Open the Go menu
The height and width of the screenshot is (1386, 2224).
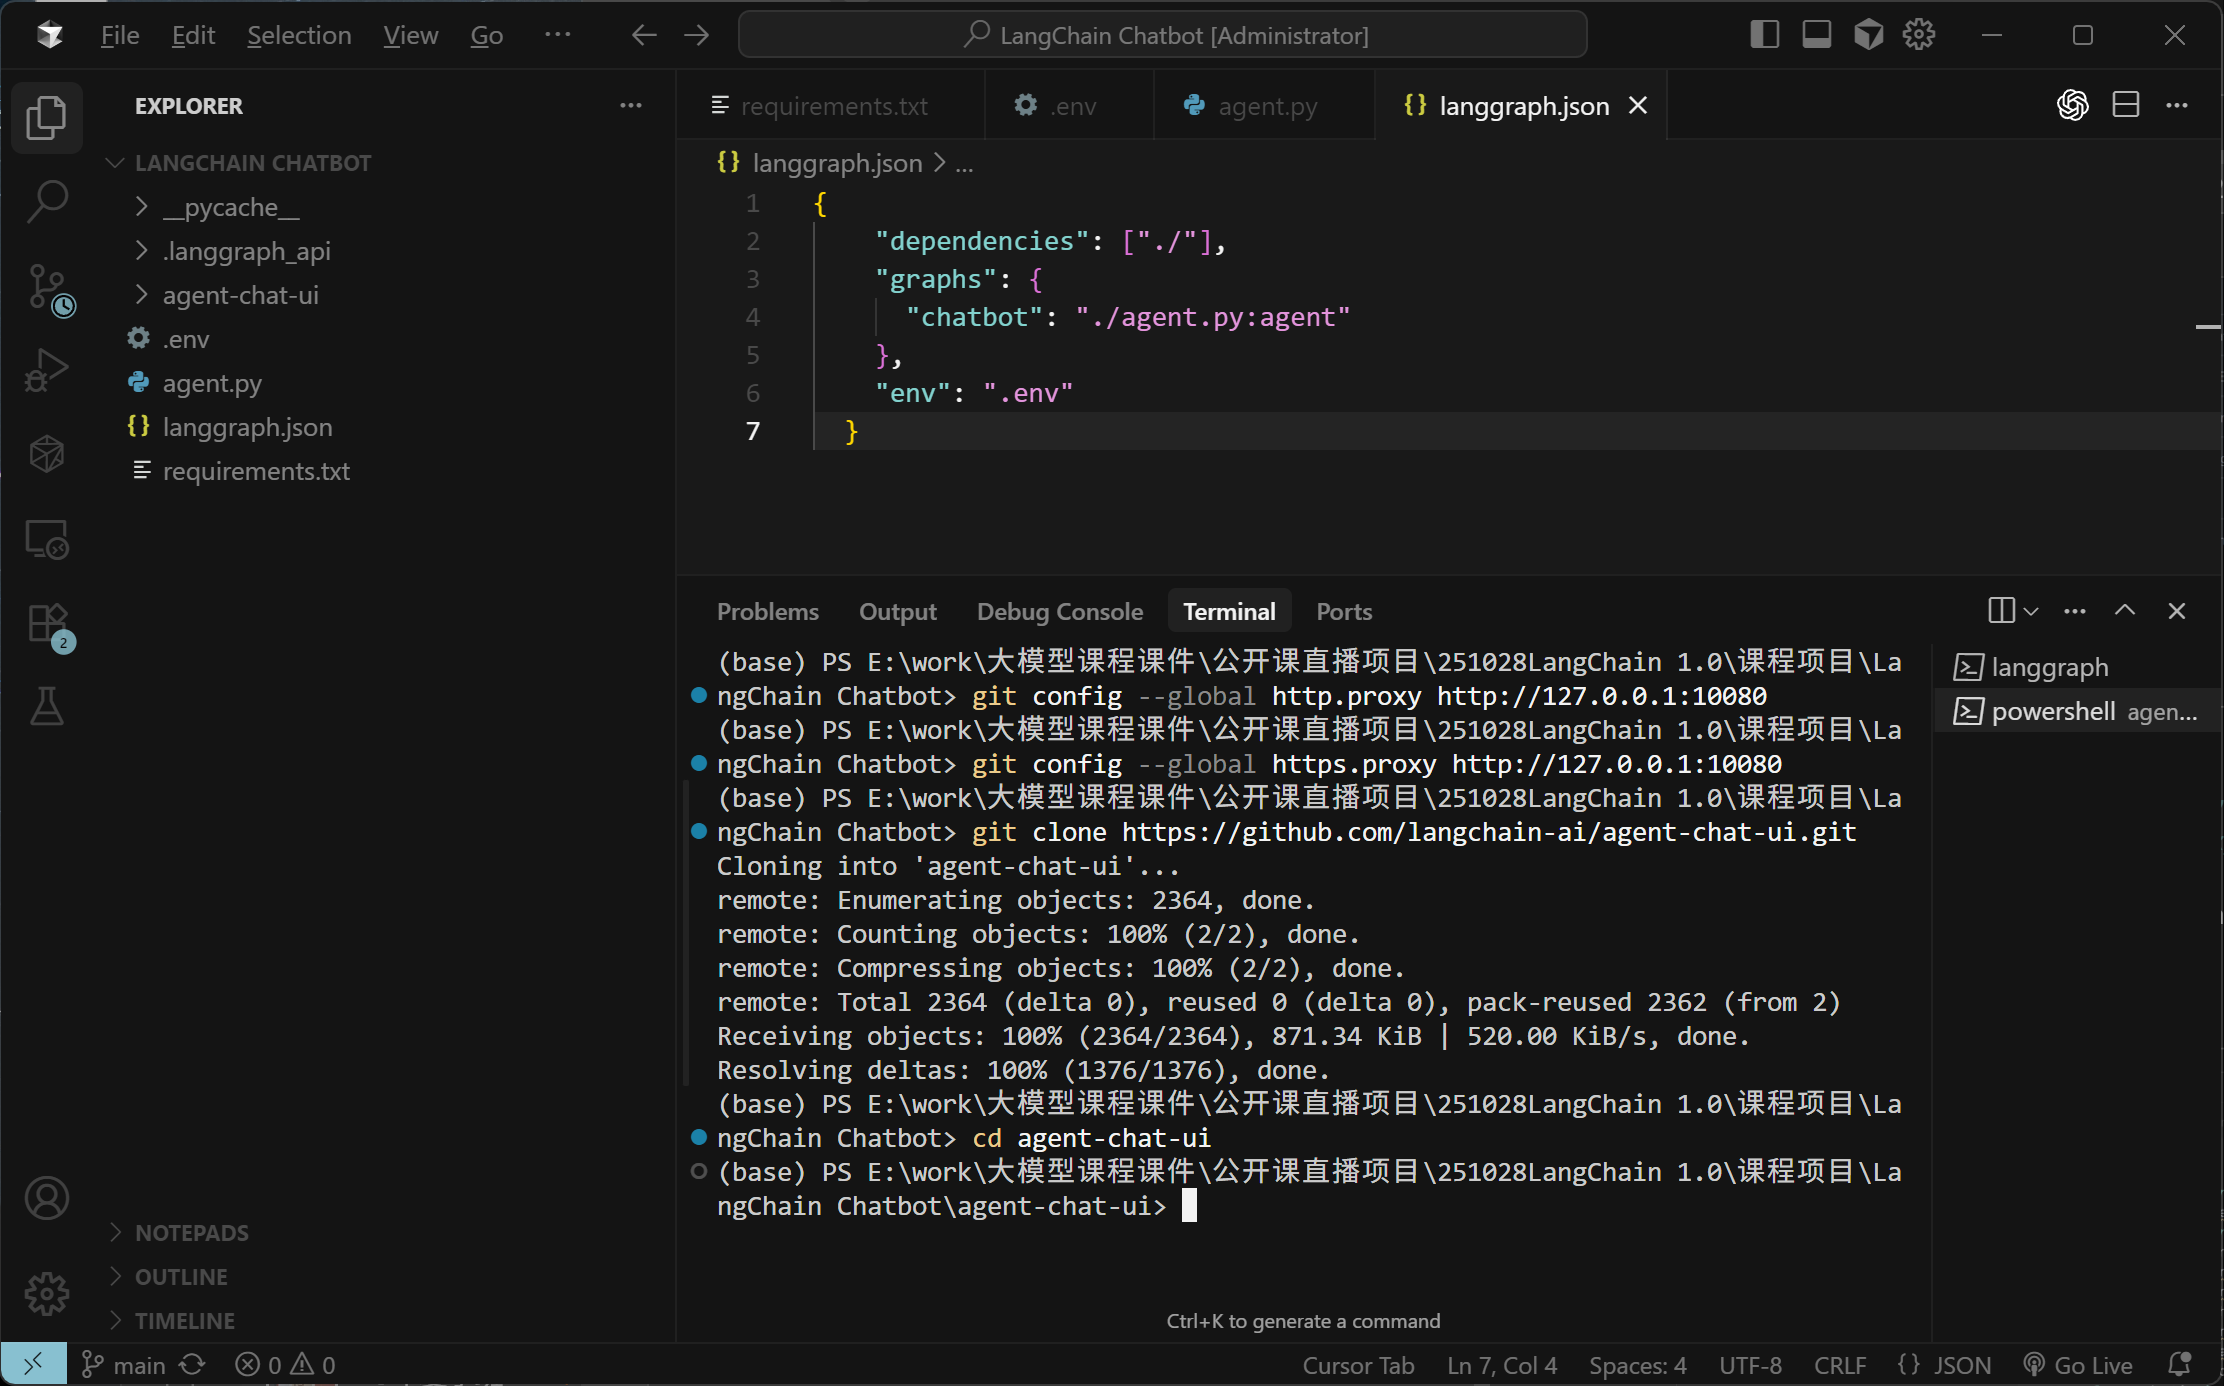(x=487, y=35)
